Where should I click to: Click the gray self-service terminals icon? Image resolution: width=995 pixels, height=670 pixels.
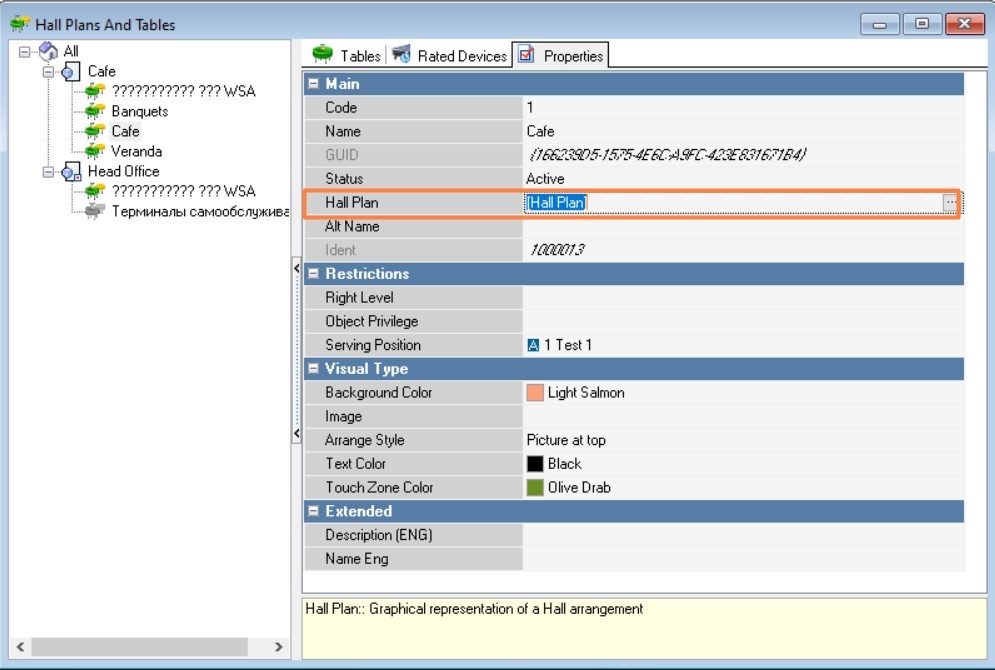[95, 211]
